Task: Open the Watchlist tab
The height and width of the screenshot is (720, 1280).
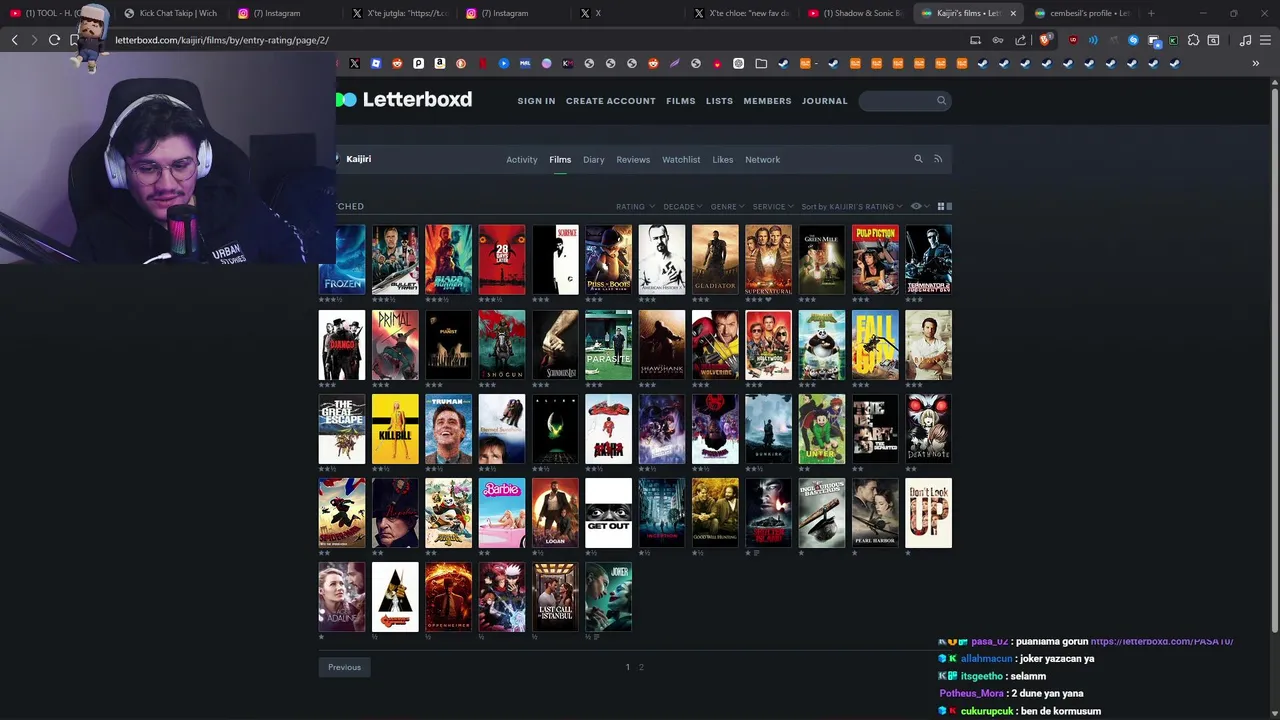Action: tap(681, 159)
